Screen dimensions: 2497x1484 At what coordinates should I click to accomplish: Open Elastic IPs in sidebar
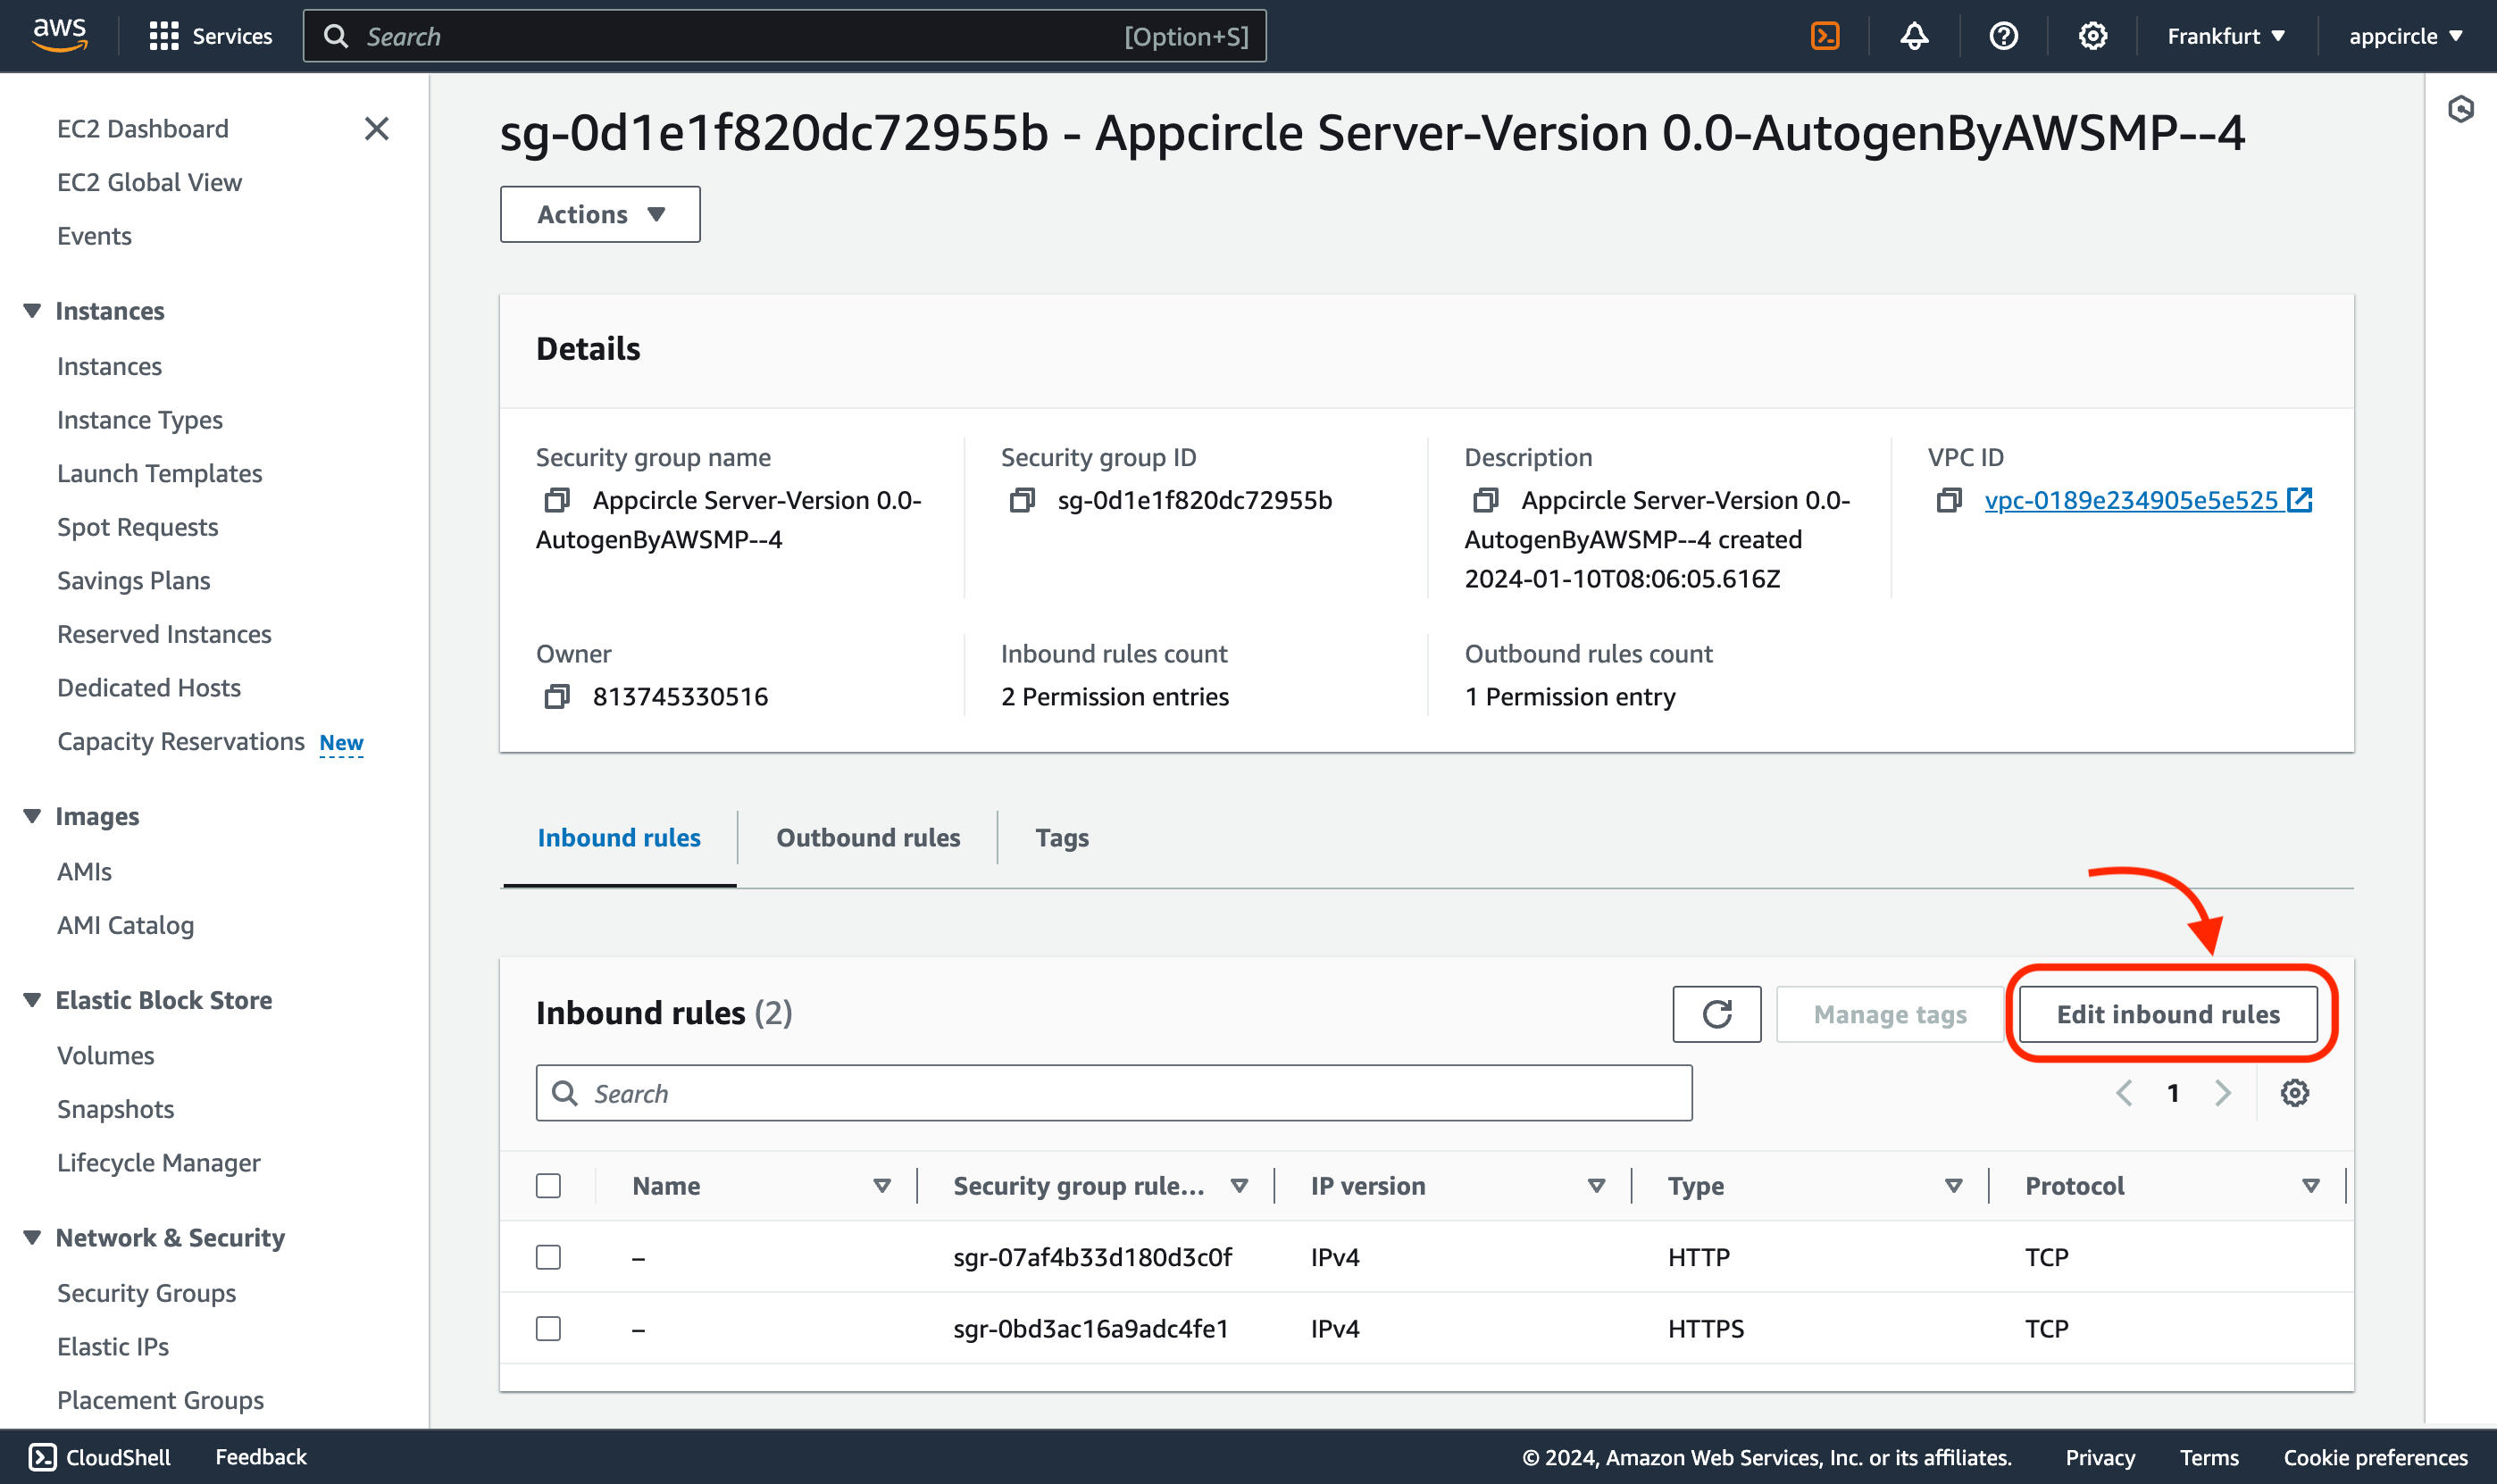tap(113, 1346)
